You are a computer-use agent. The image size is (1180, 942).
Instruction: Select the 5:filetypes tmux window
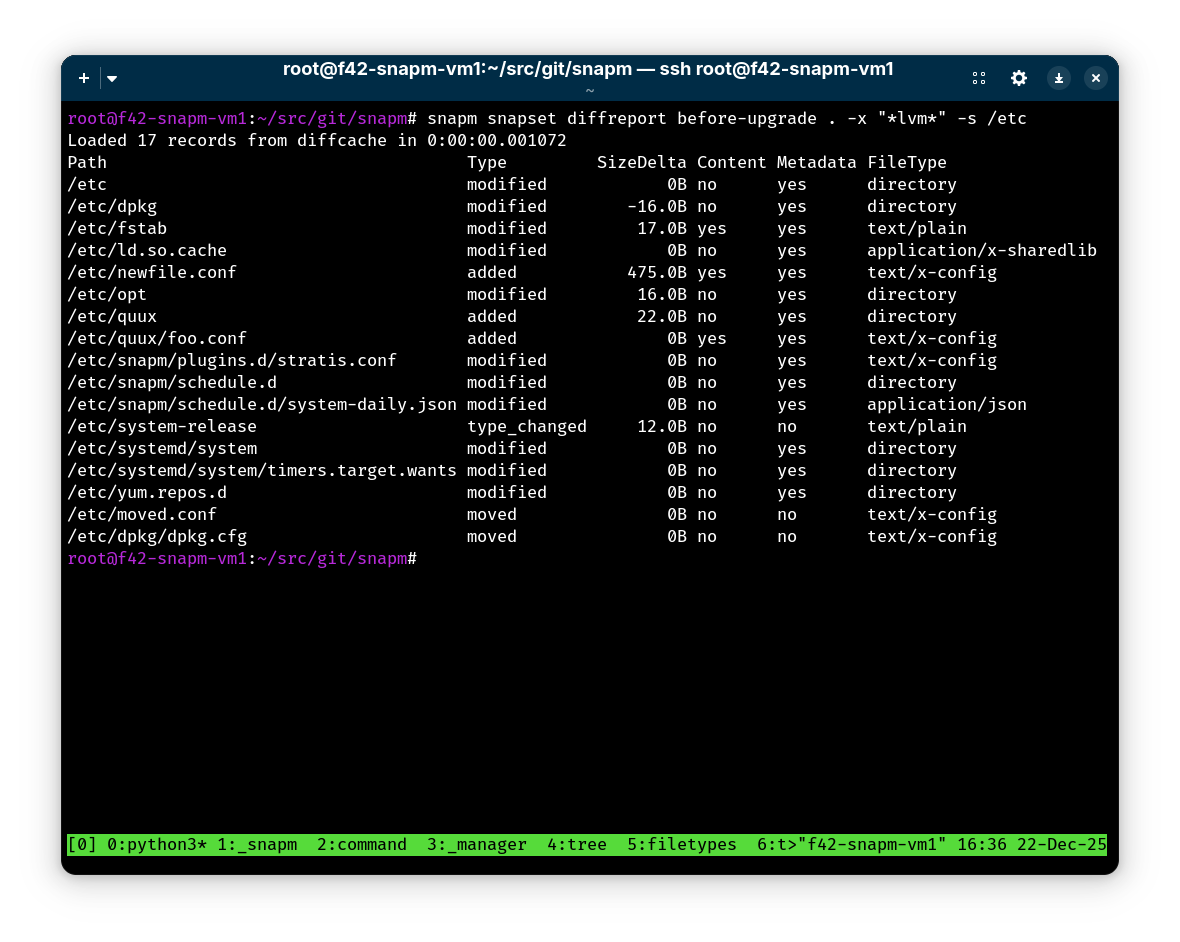[x=681, y=844]
